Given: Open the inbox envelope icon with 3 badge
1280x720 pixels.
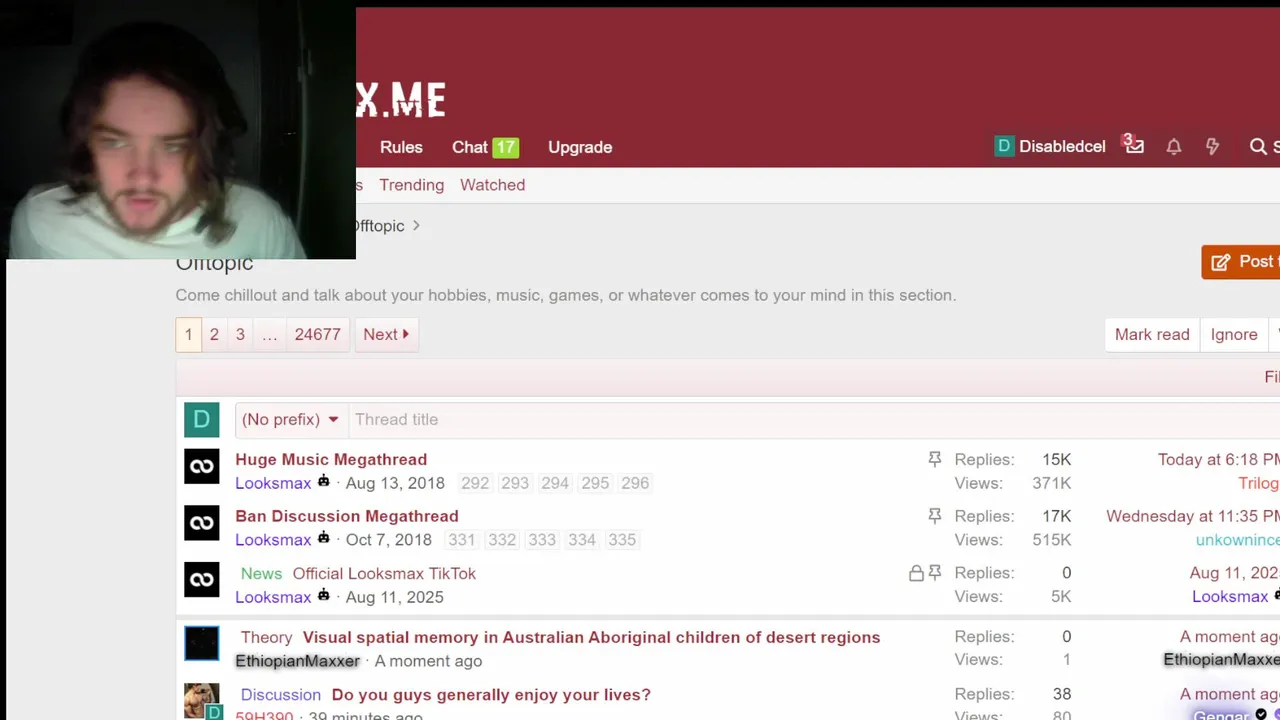Looking at the screenshot, I should click(1134, 146).
